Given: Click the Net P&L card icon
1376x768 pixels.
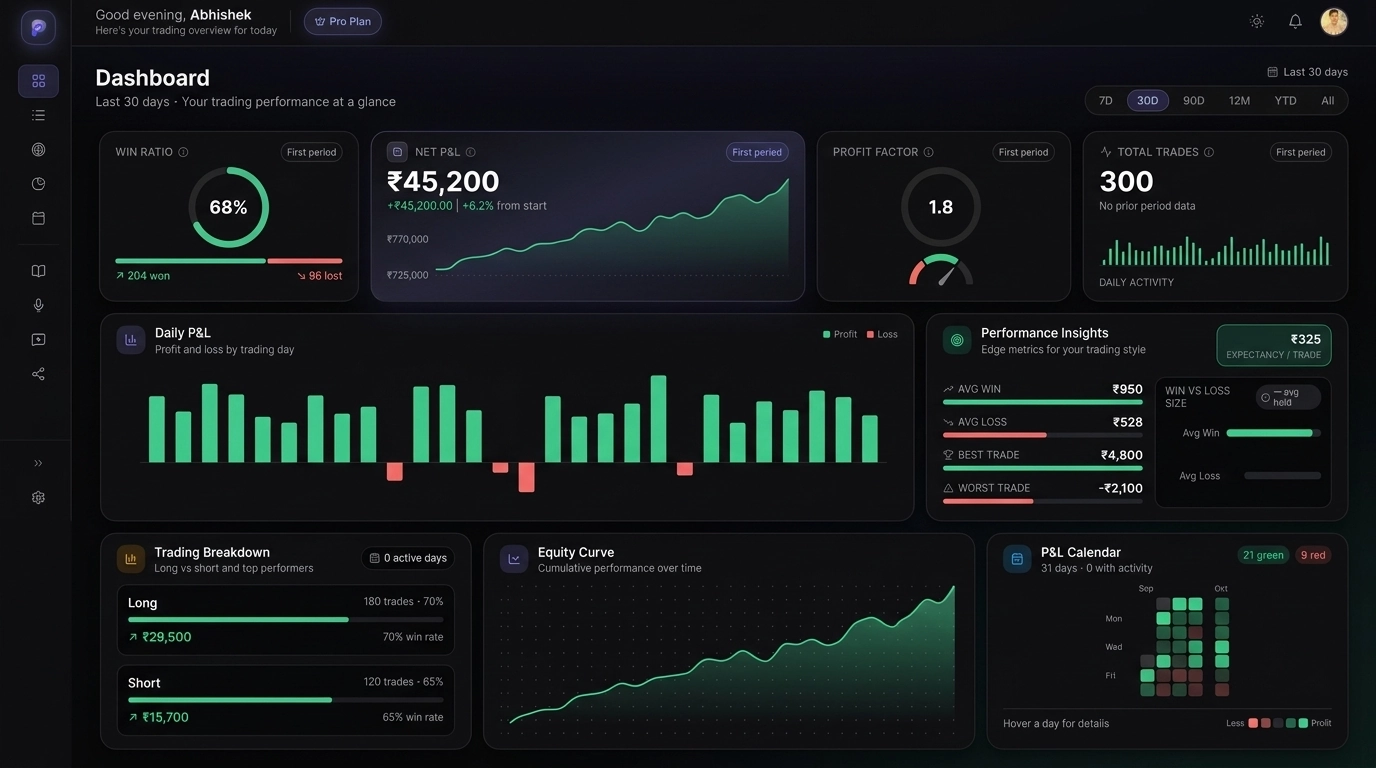Looking at the screenshot, I should [397, 152].
